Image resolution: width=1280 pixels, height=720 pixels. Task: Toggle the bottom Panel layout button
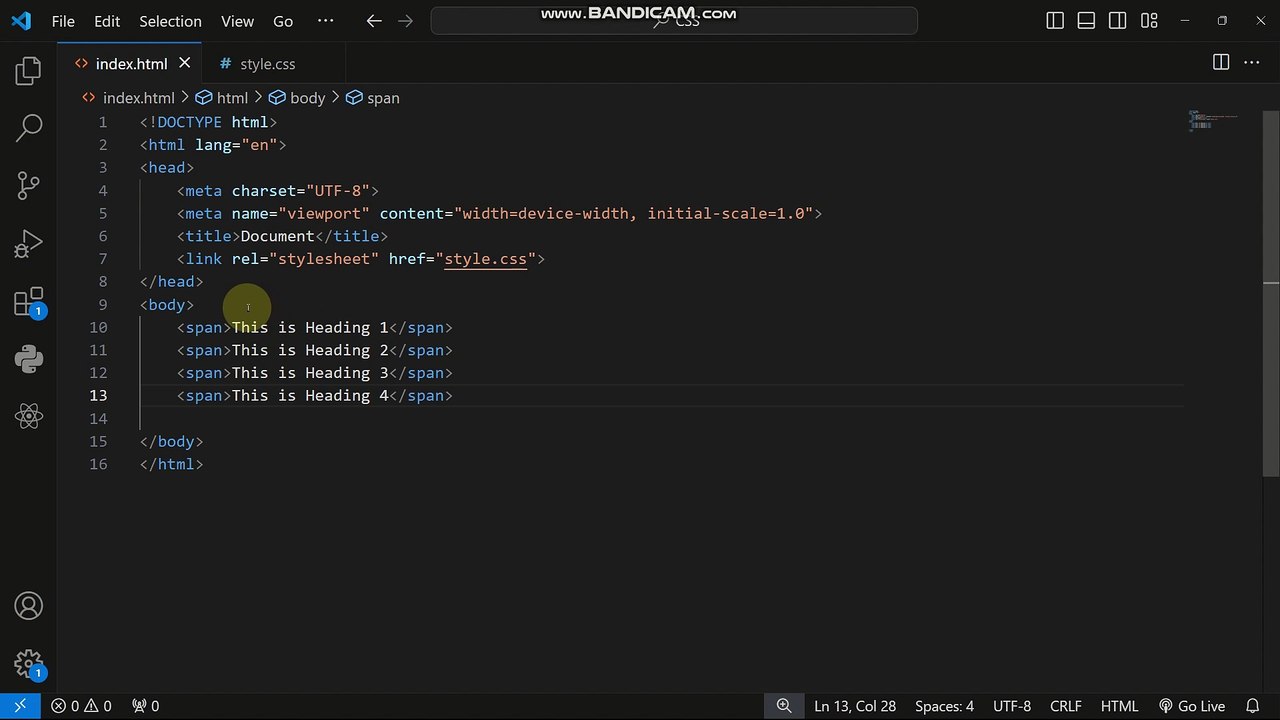click(1086, 21)
